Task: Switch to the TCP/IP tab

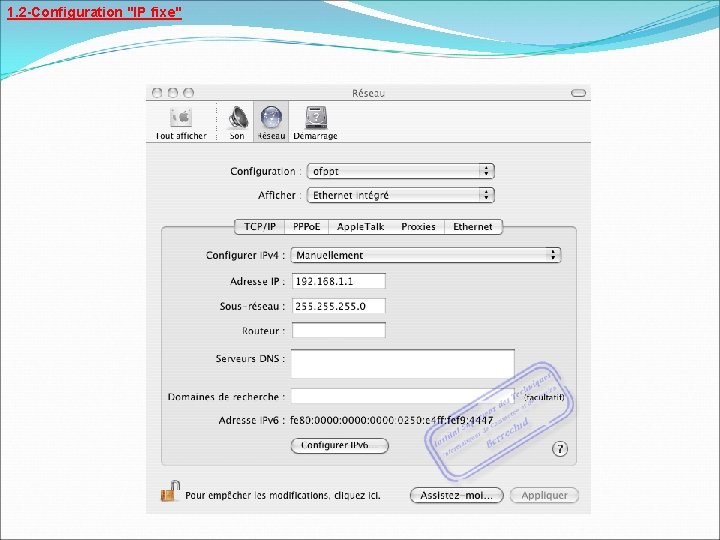Action: 260,227
